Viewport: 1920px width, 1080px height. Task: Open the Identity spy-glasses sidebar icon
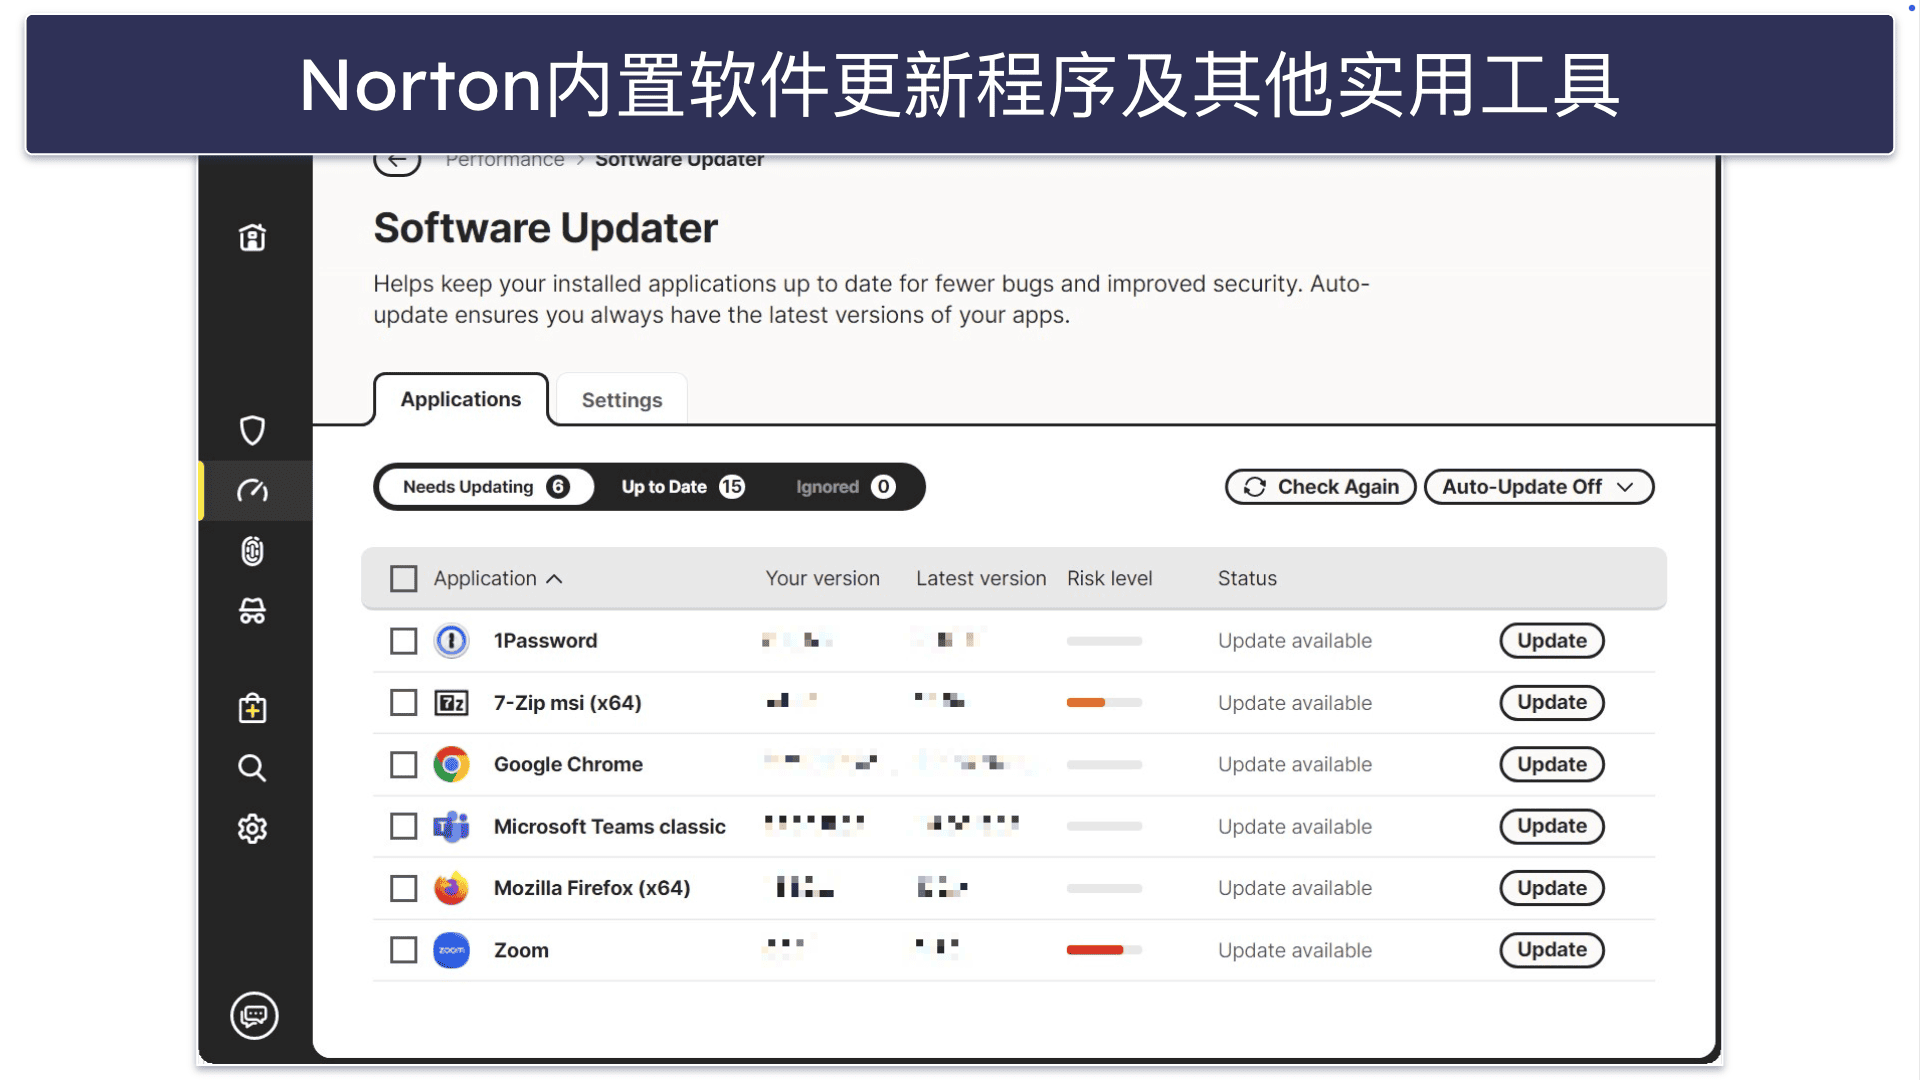coord(252,611)
